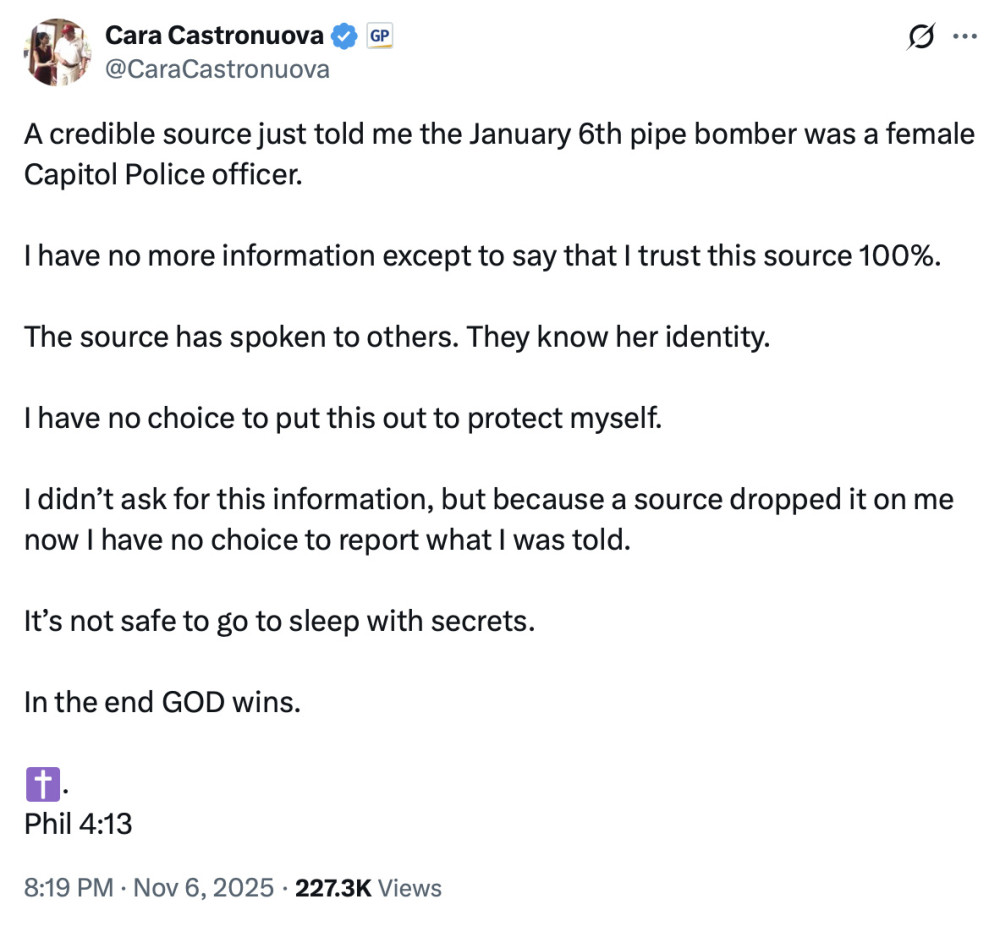Viewport: 1000px width, 932px height.
Task: Click the "They know her identity" line
Action: (x=397, y=336)
